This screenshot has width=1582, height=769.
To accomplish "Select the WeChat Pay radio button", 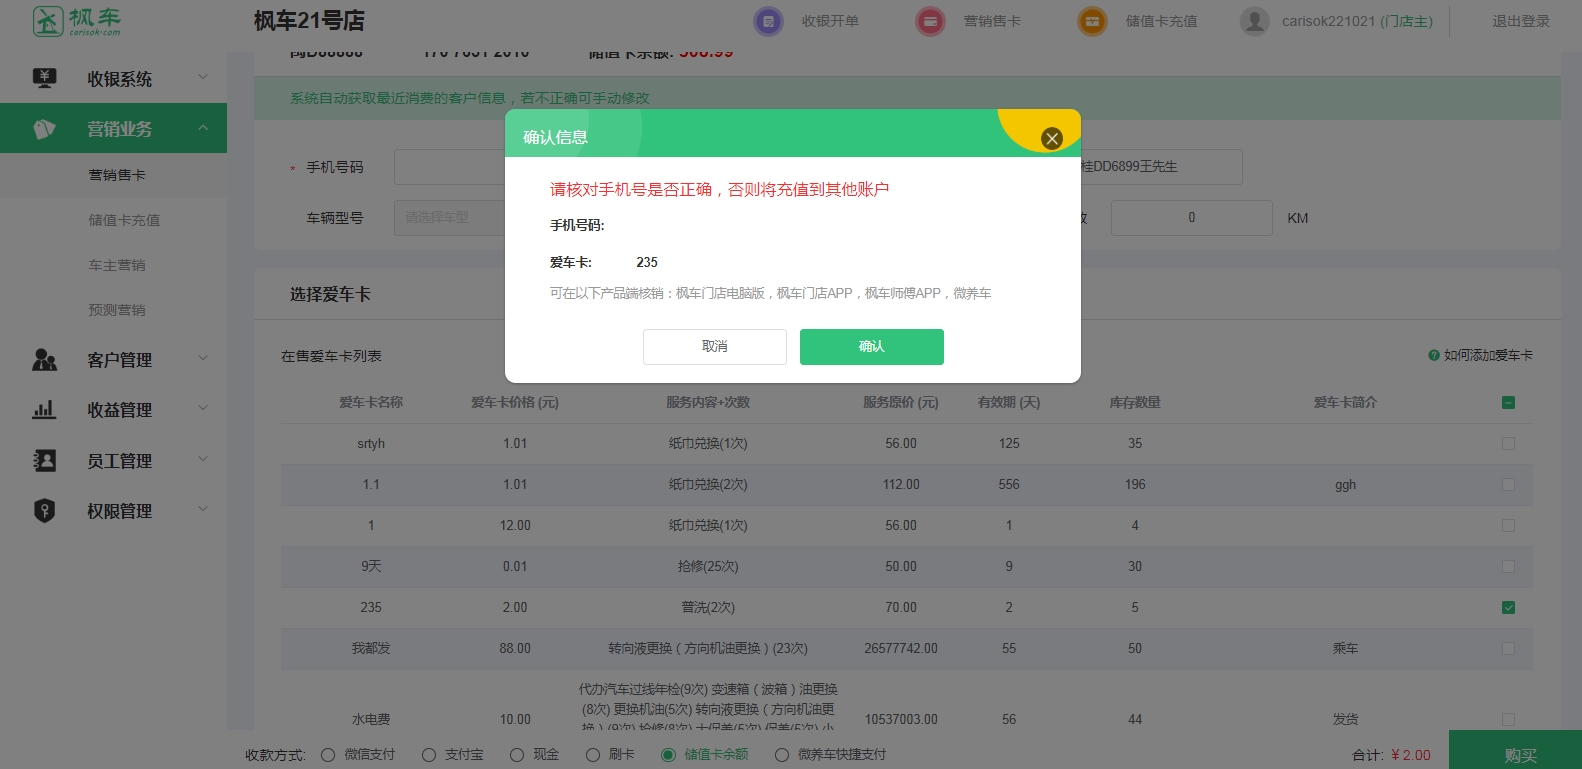I will pos(328,755).
